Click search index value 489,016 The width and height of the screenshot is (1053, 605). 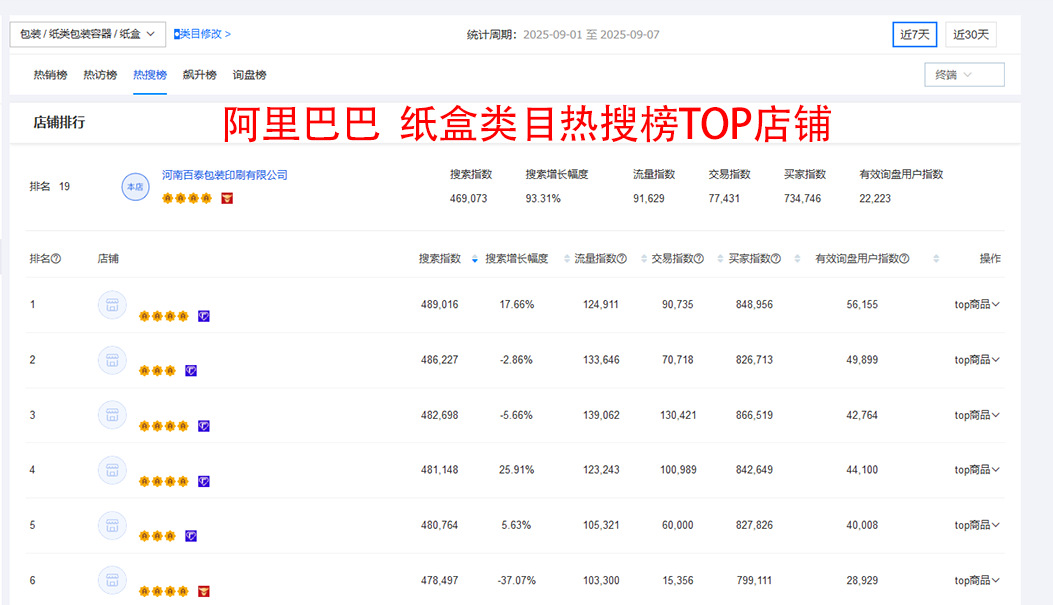tap(439, 305)
